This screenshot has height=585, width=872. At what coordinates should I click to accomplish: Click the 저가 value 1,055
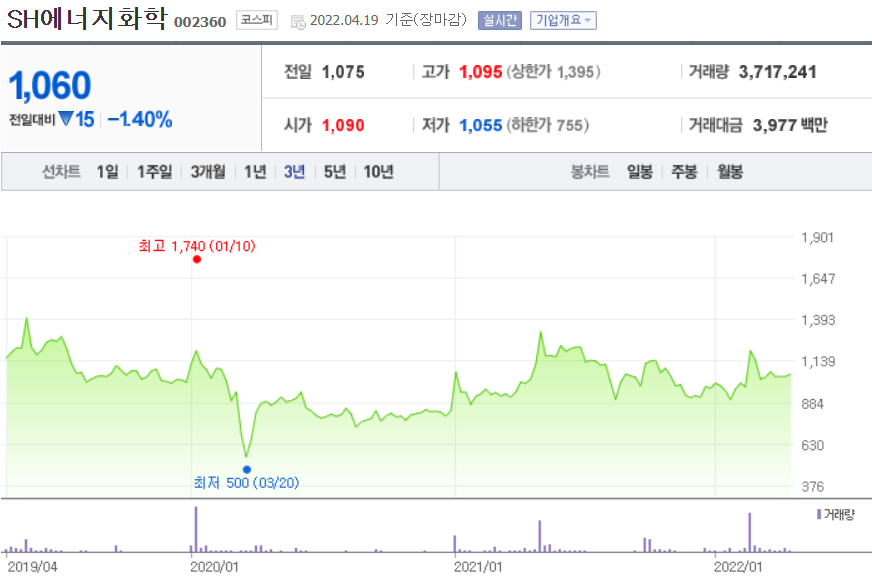(x=480, y=125)
